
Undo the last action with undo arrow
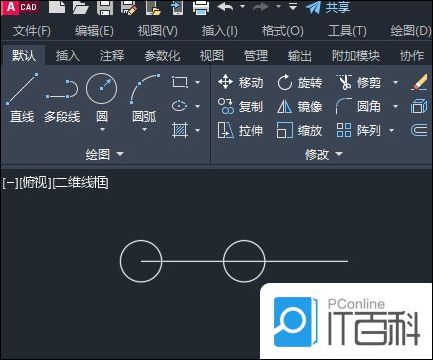pos(225,7)
